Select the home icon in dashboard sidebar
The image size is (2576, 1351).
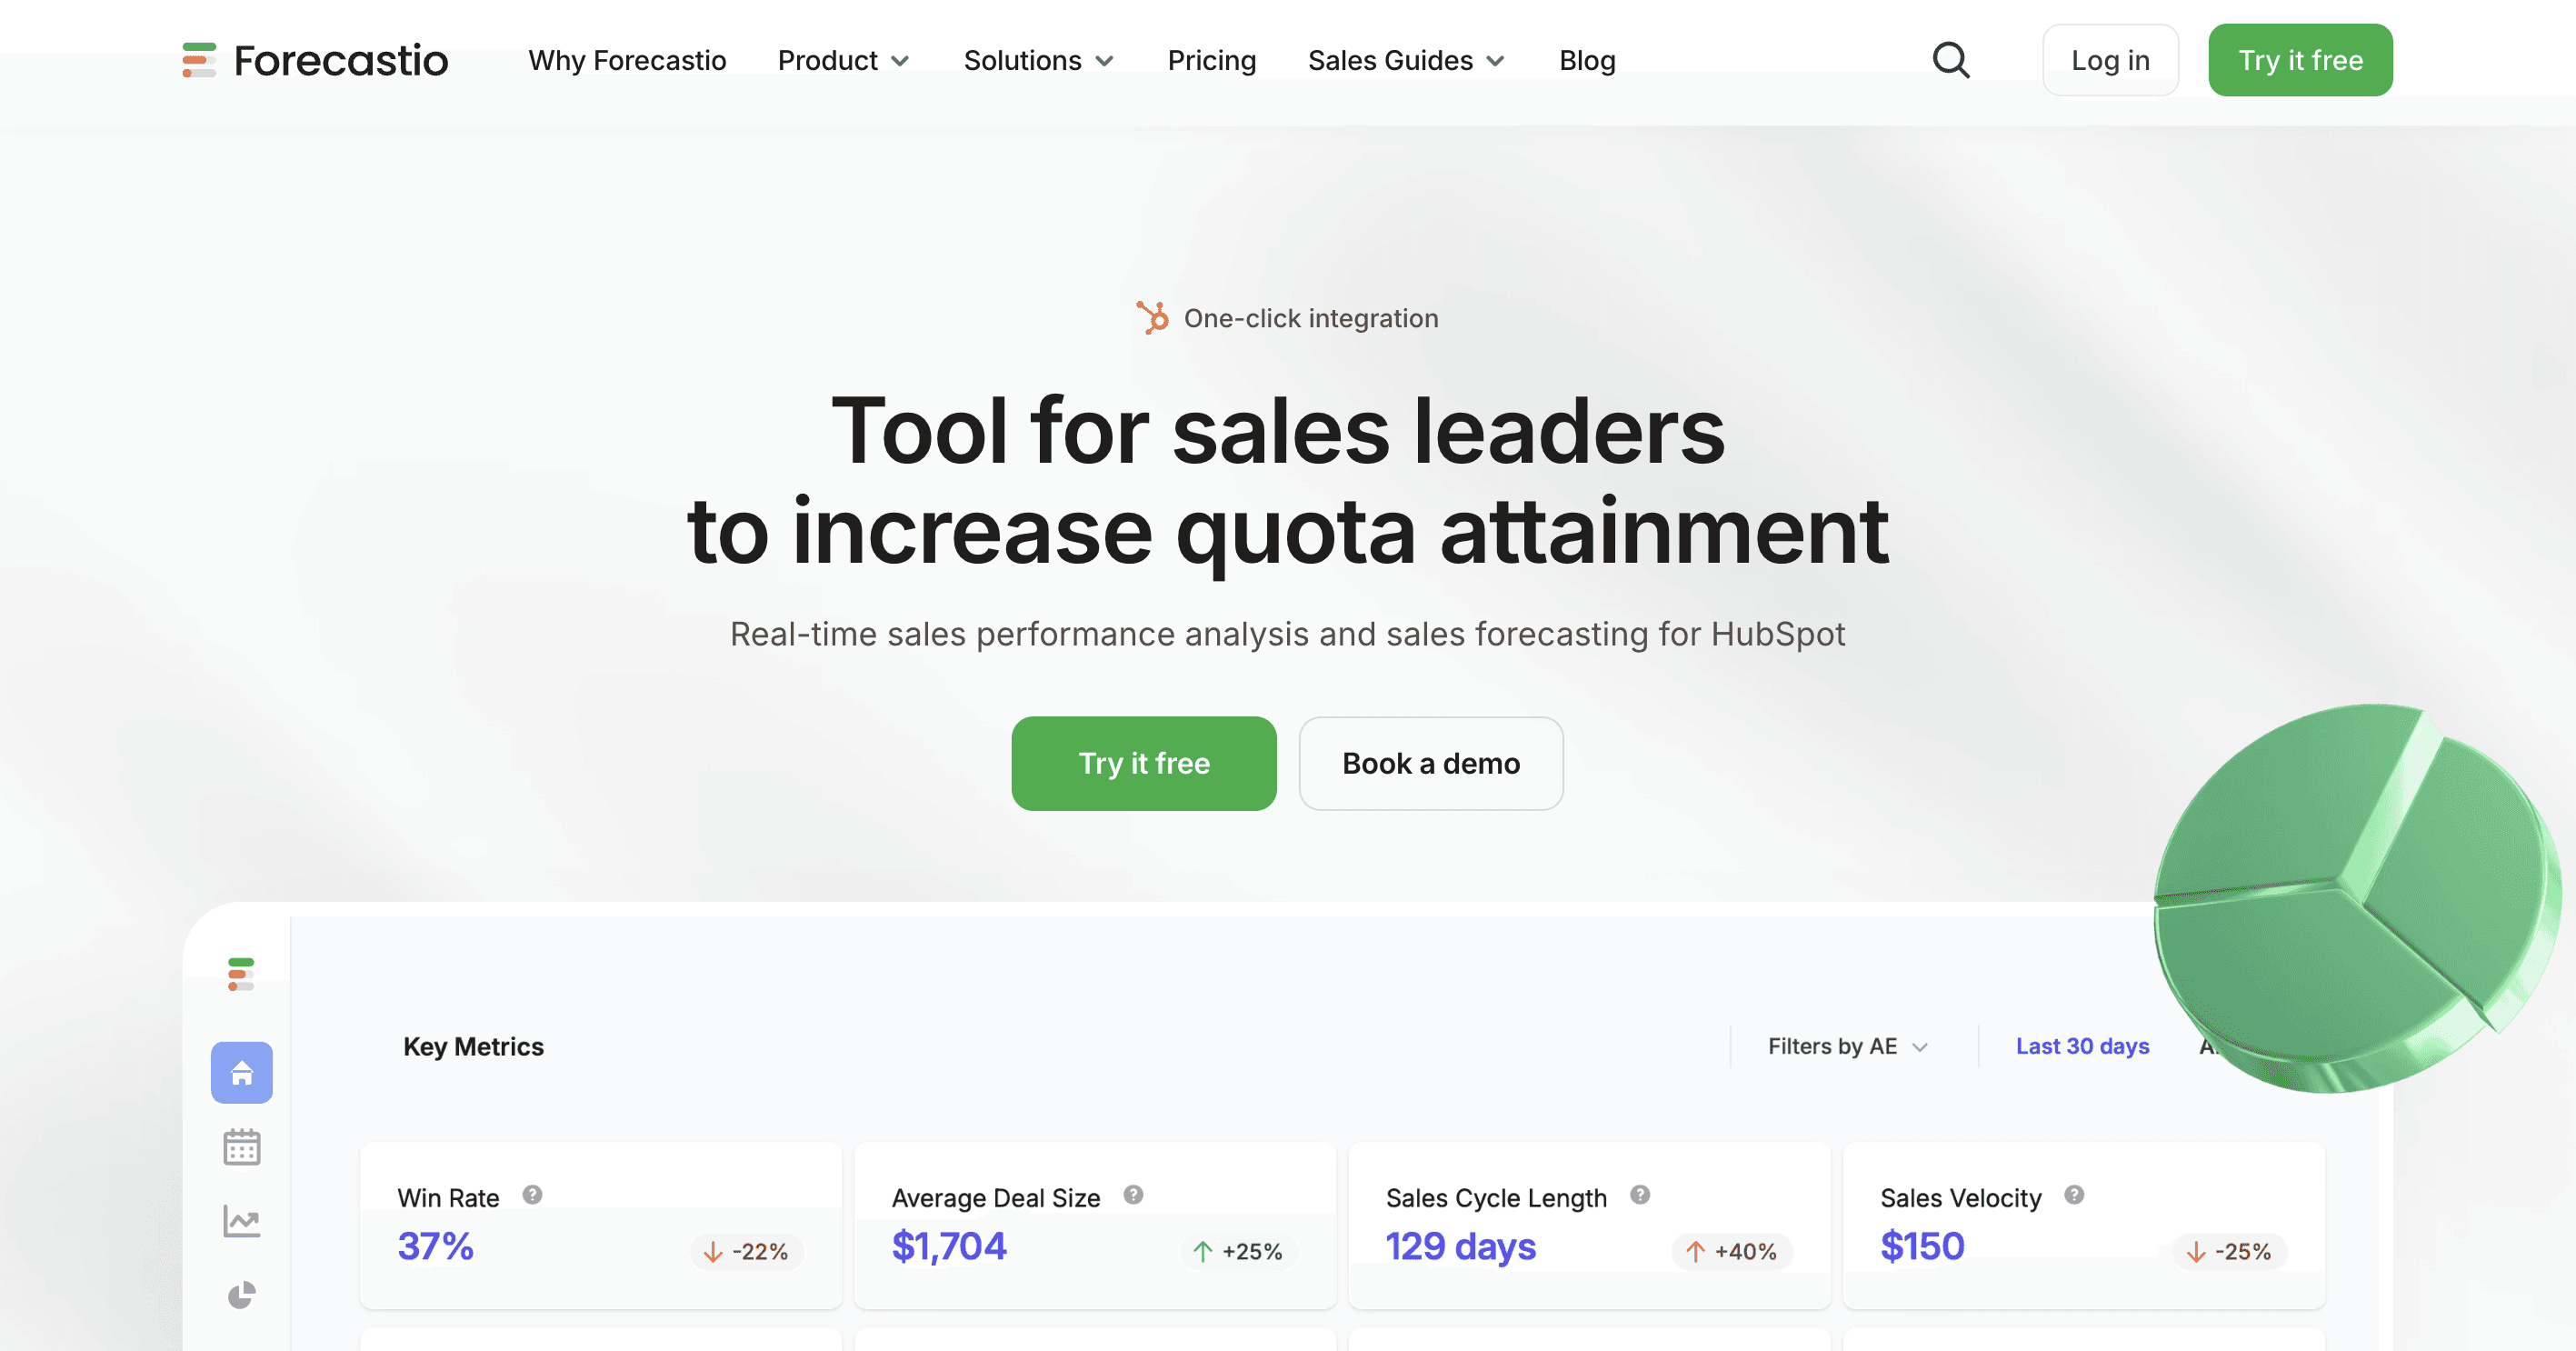(x=242, y=1073)
